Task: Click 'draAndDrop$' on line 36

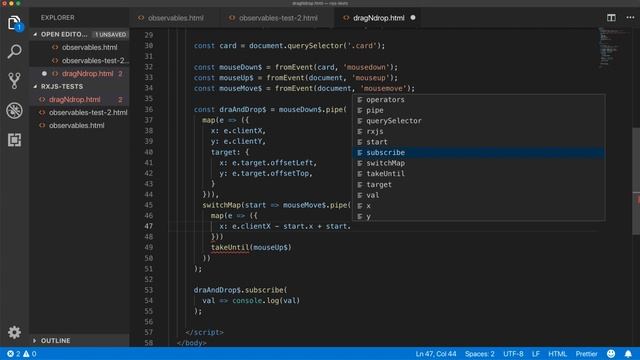Action: [243, 109]
